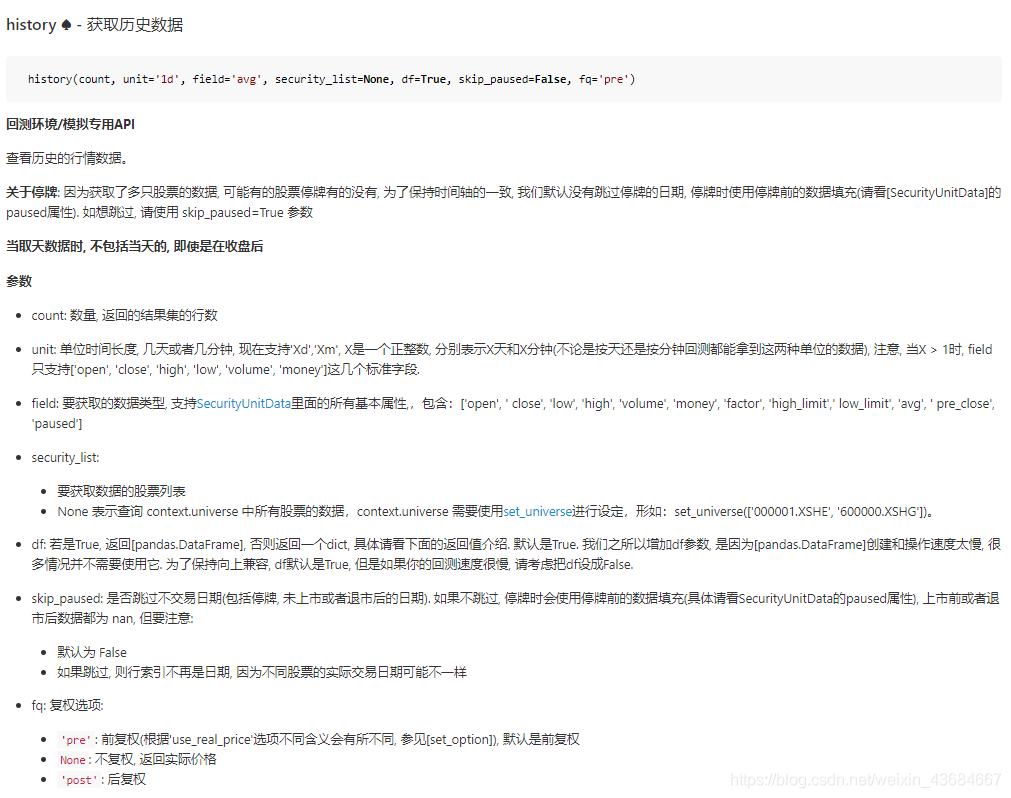Click the 'None 表示查询 context.universe' sub-bullet
The width and height of the screenshot is (1011, 798).
coord(495,511)
